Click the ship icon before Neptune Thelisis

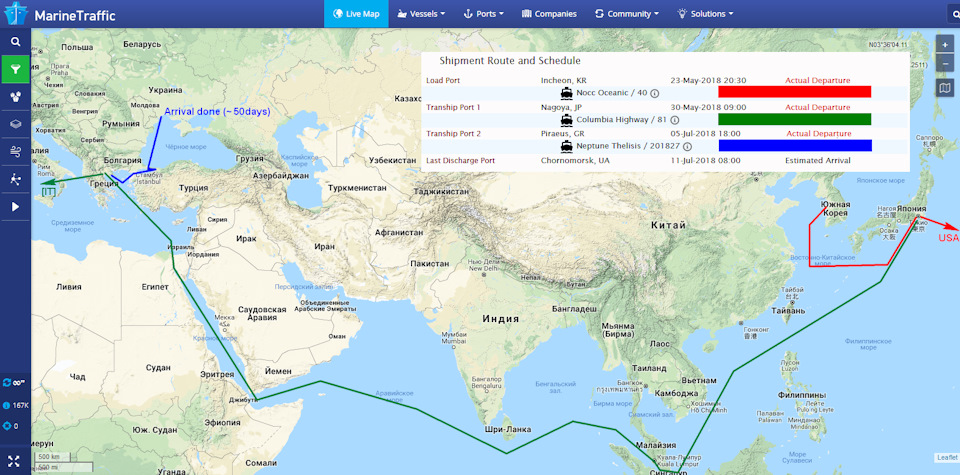[566, 146]
